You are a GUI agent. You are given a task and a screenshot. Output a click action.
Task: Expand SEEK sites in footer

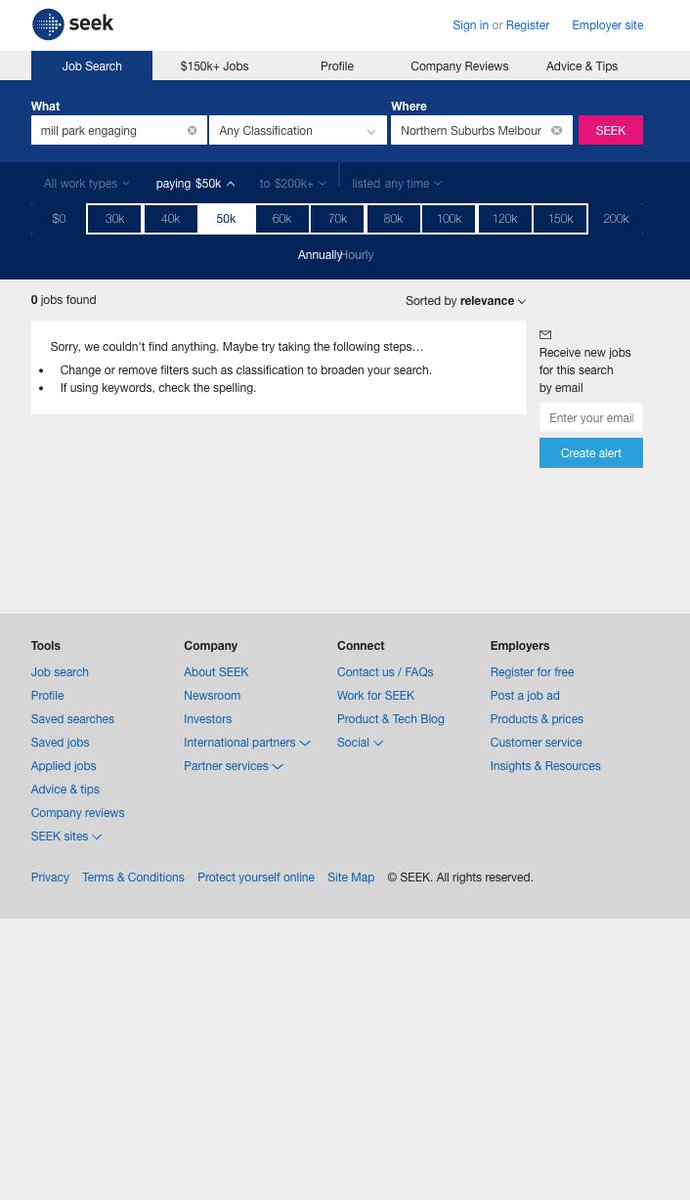coord(66,836)
